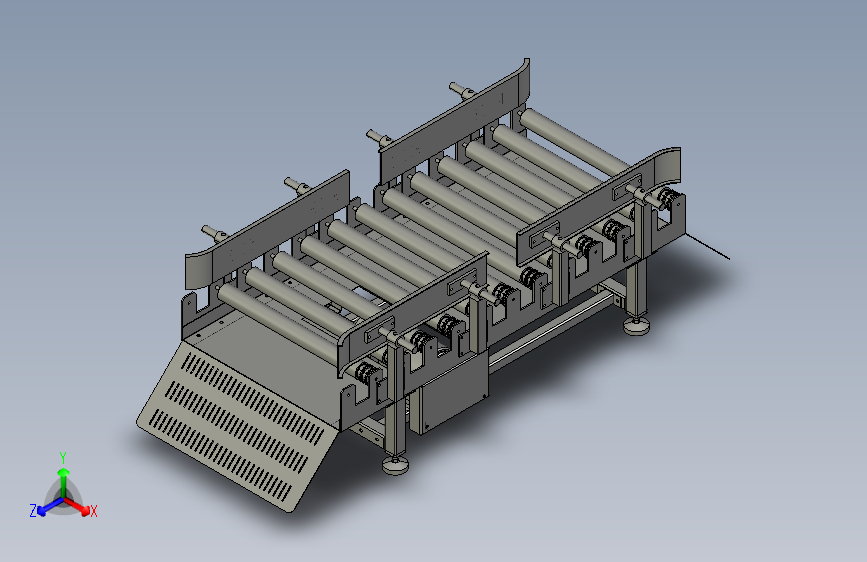Select the last roller at the far end

pyautogui.click(x=575, y=141)
